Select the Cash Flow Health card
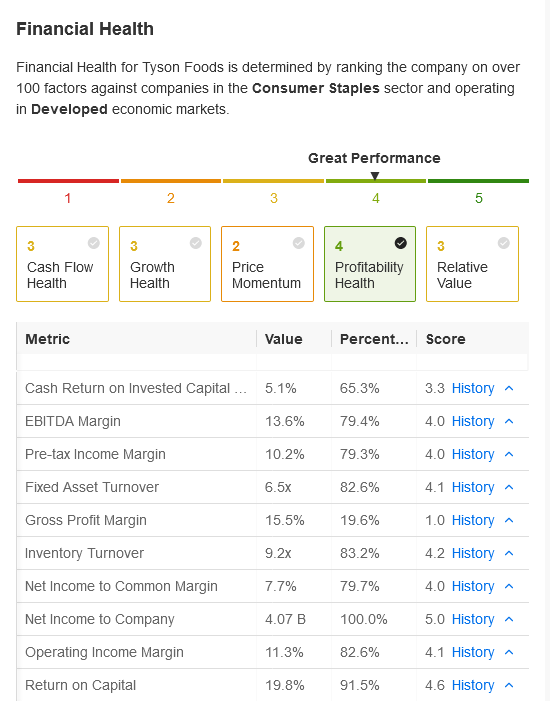Screen dimensions: 550x701 63,264
